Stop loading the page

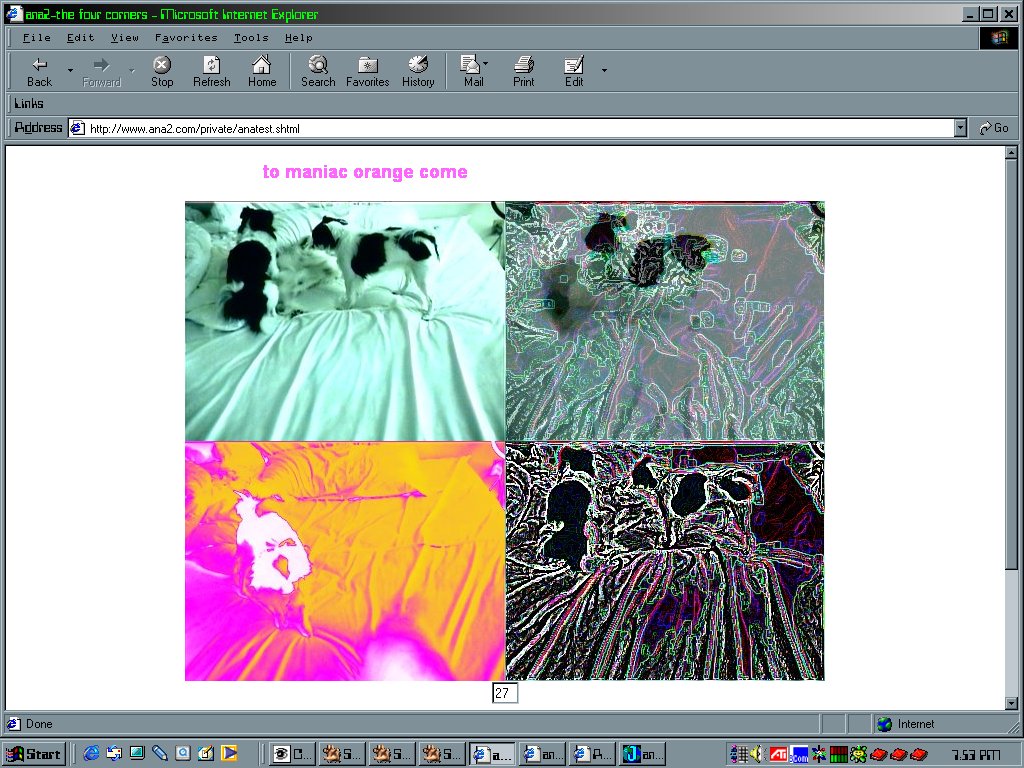pyautogui.click(x=162, y=71)
